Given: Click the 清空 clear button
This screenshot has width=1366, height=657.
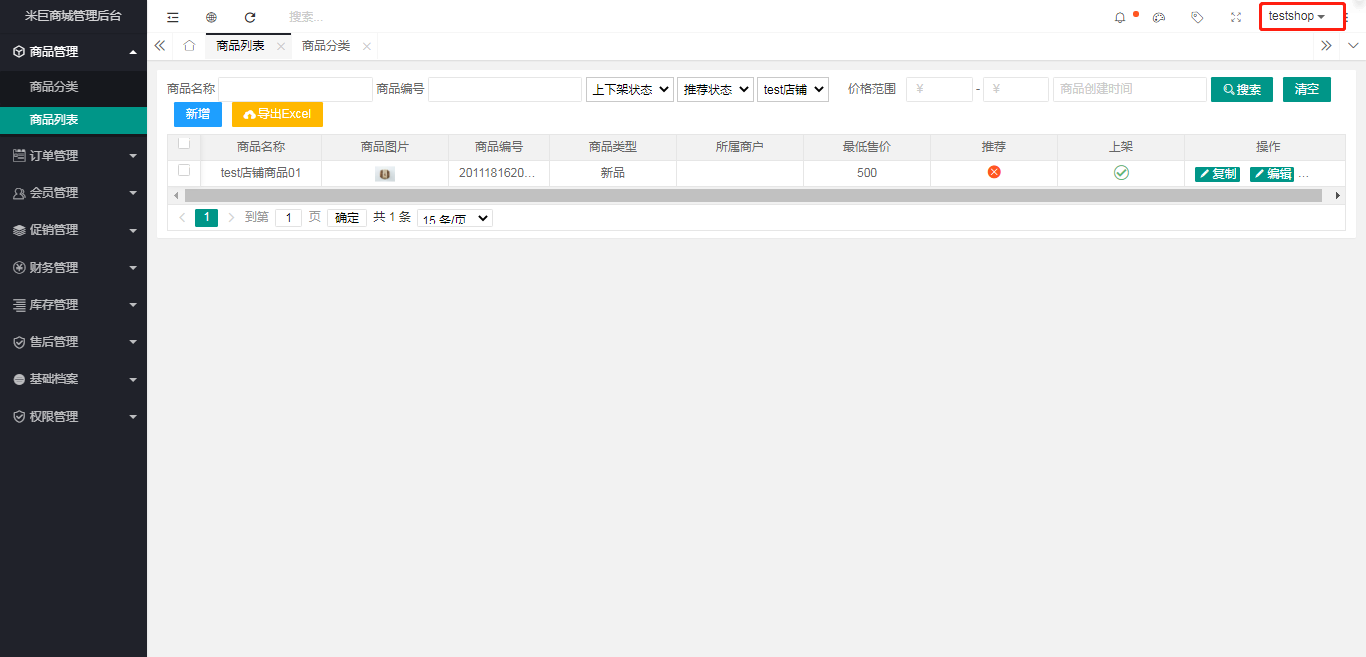Looking at the screenshot, I should [x=1307, y=89].
